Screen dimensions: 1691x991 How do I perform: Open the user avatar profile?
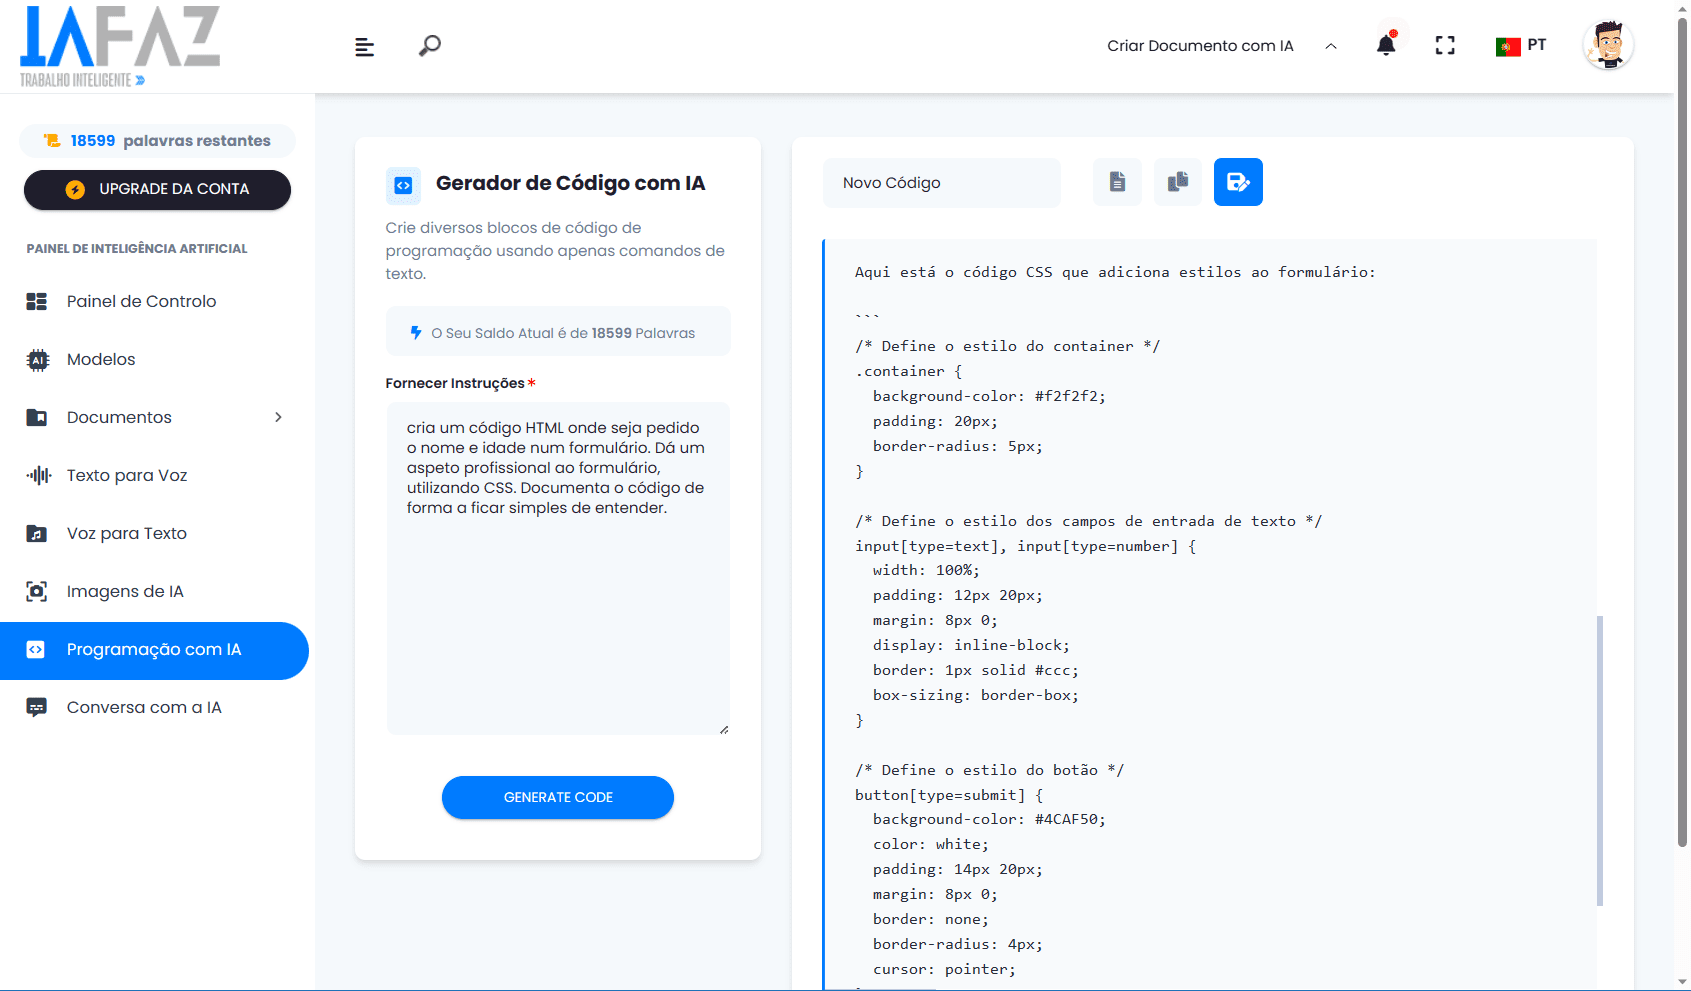pyautogui.click(x=1608, y=45)
